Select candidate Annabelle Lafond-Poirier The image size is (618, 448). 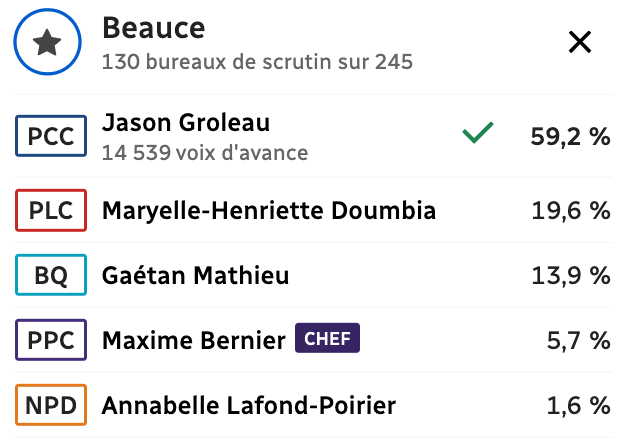[249, 405]
